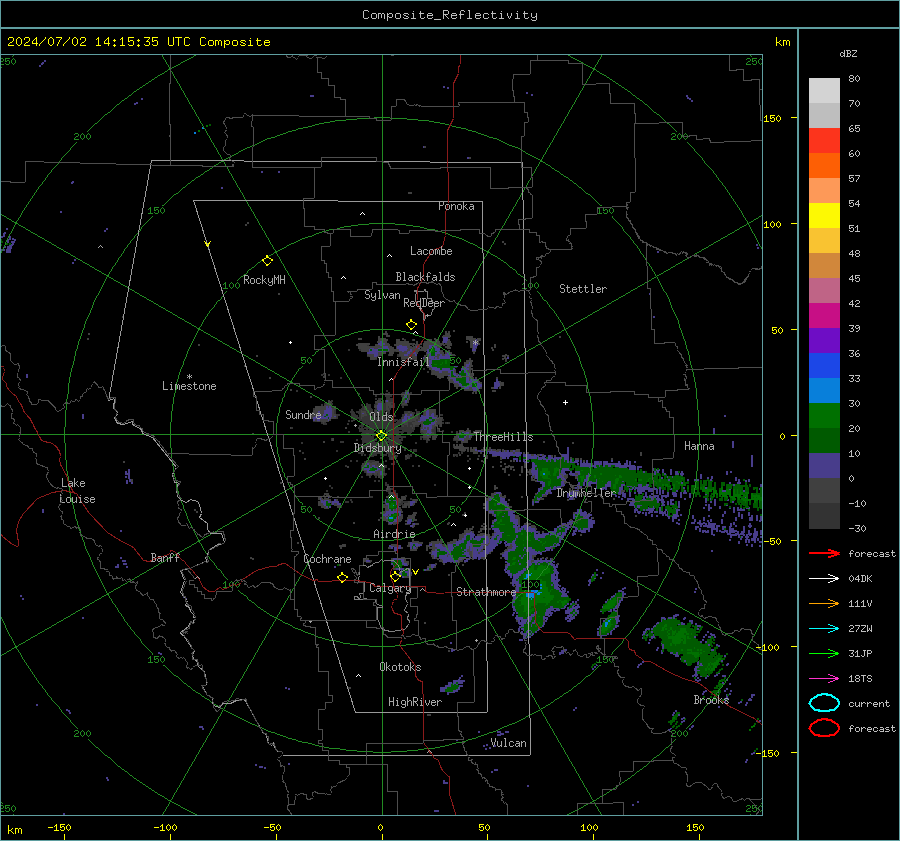
Task: Click the yellow diamond marker below RedDeer
Action: (411, 325)
